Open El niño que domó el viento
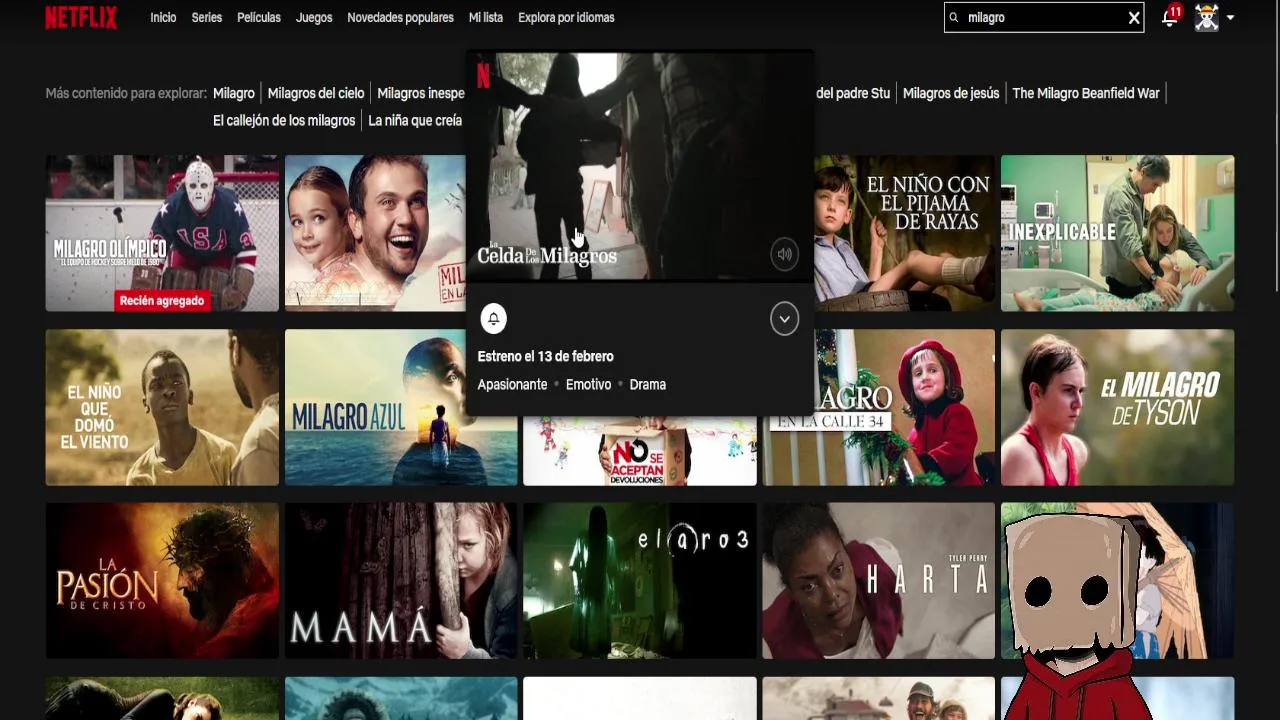The width and height of the screenshot is (1280, 720). [162, 407]
